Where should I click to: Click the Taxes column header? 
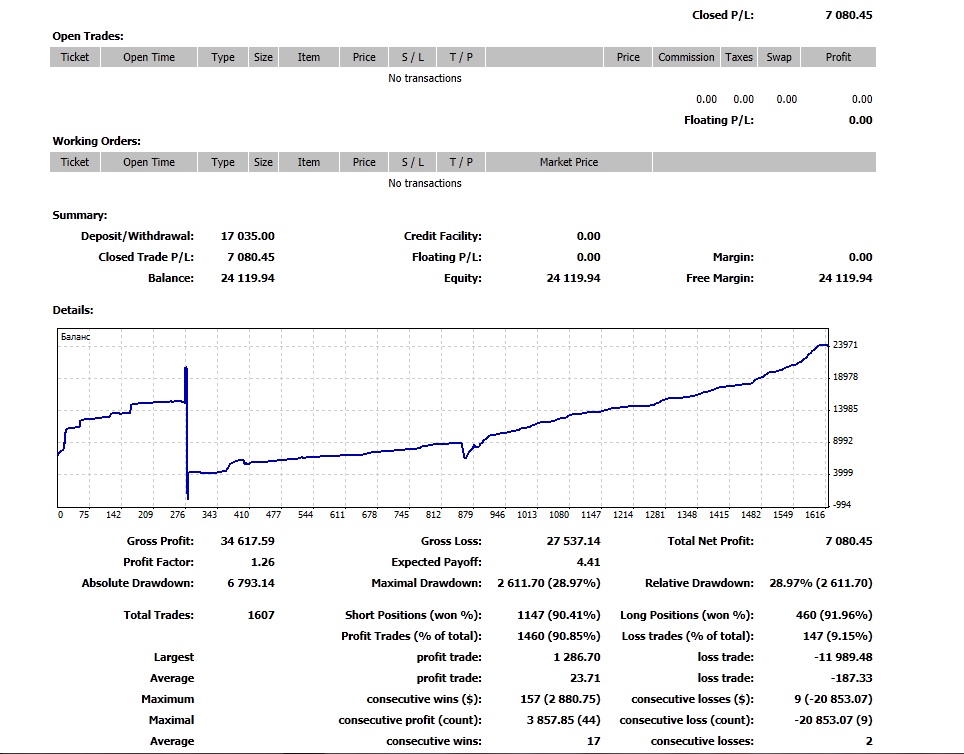click(739, 57)
